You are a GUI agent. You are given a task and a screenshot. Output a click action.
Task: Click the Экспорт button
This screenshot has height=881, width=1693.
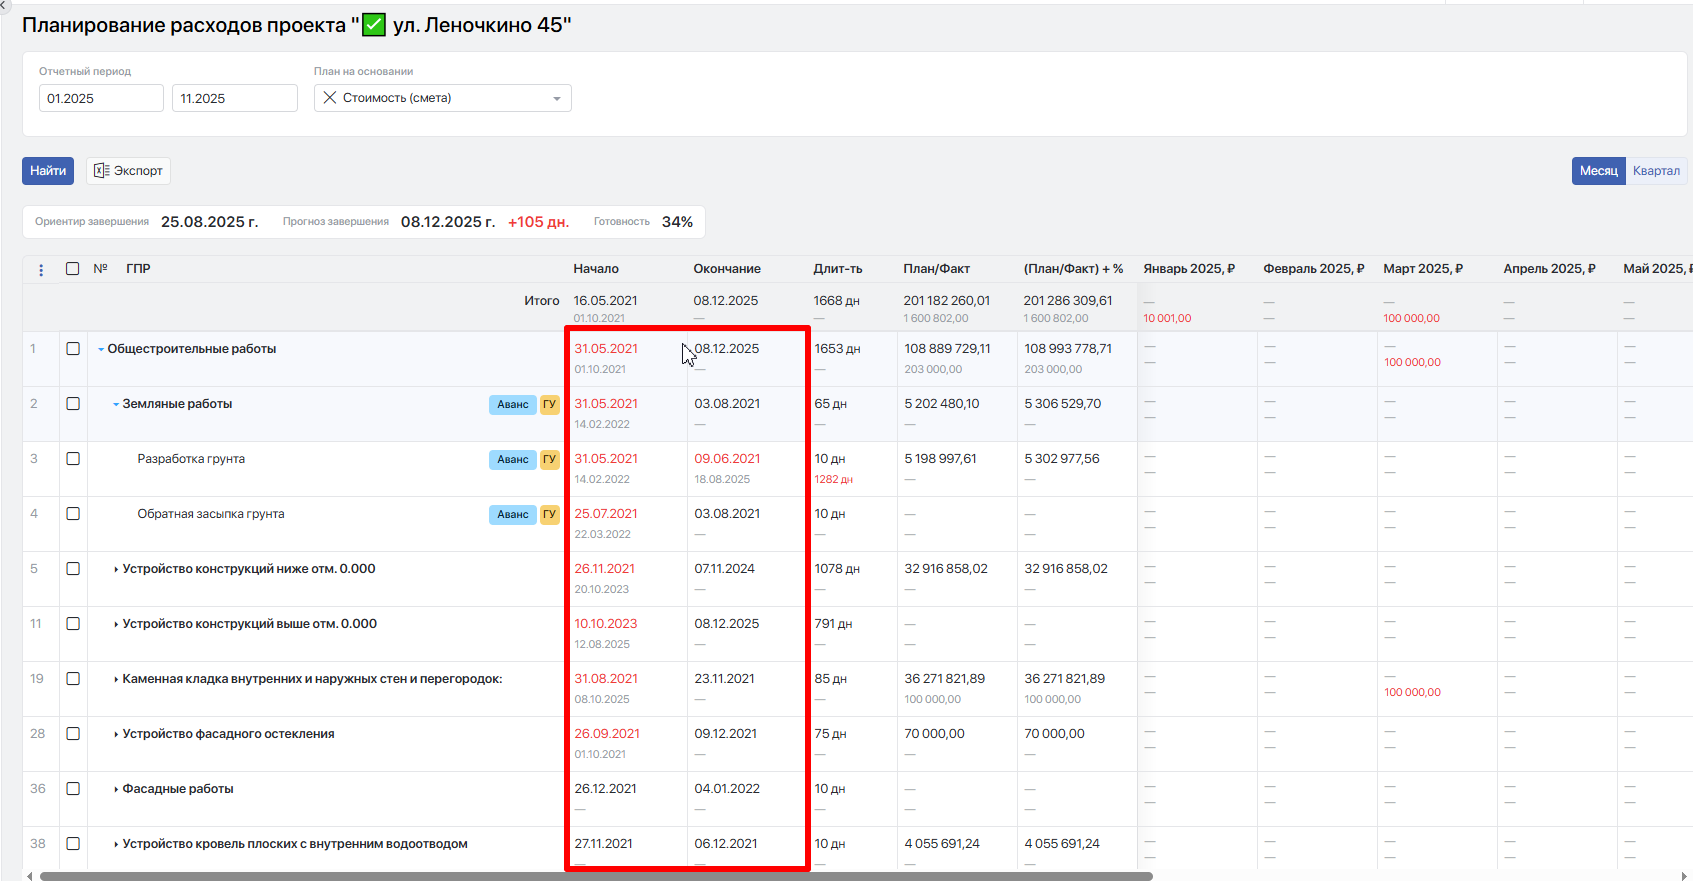pyautogui.click(x=128, y=171)
